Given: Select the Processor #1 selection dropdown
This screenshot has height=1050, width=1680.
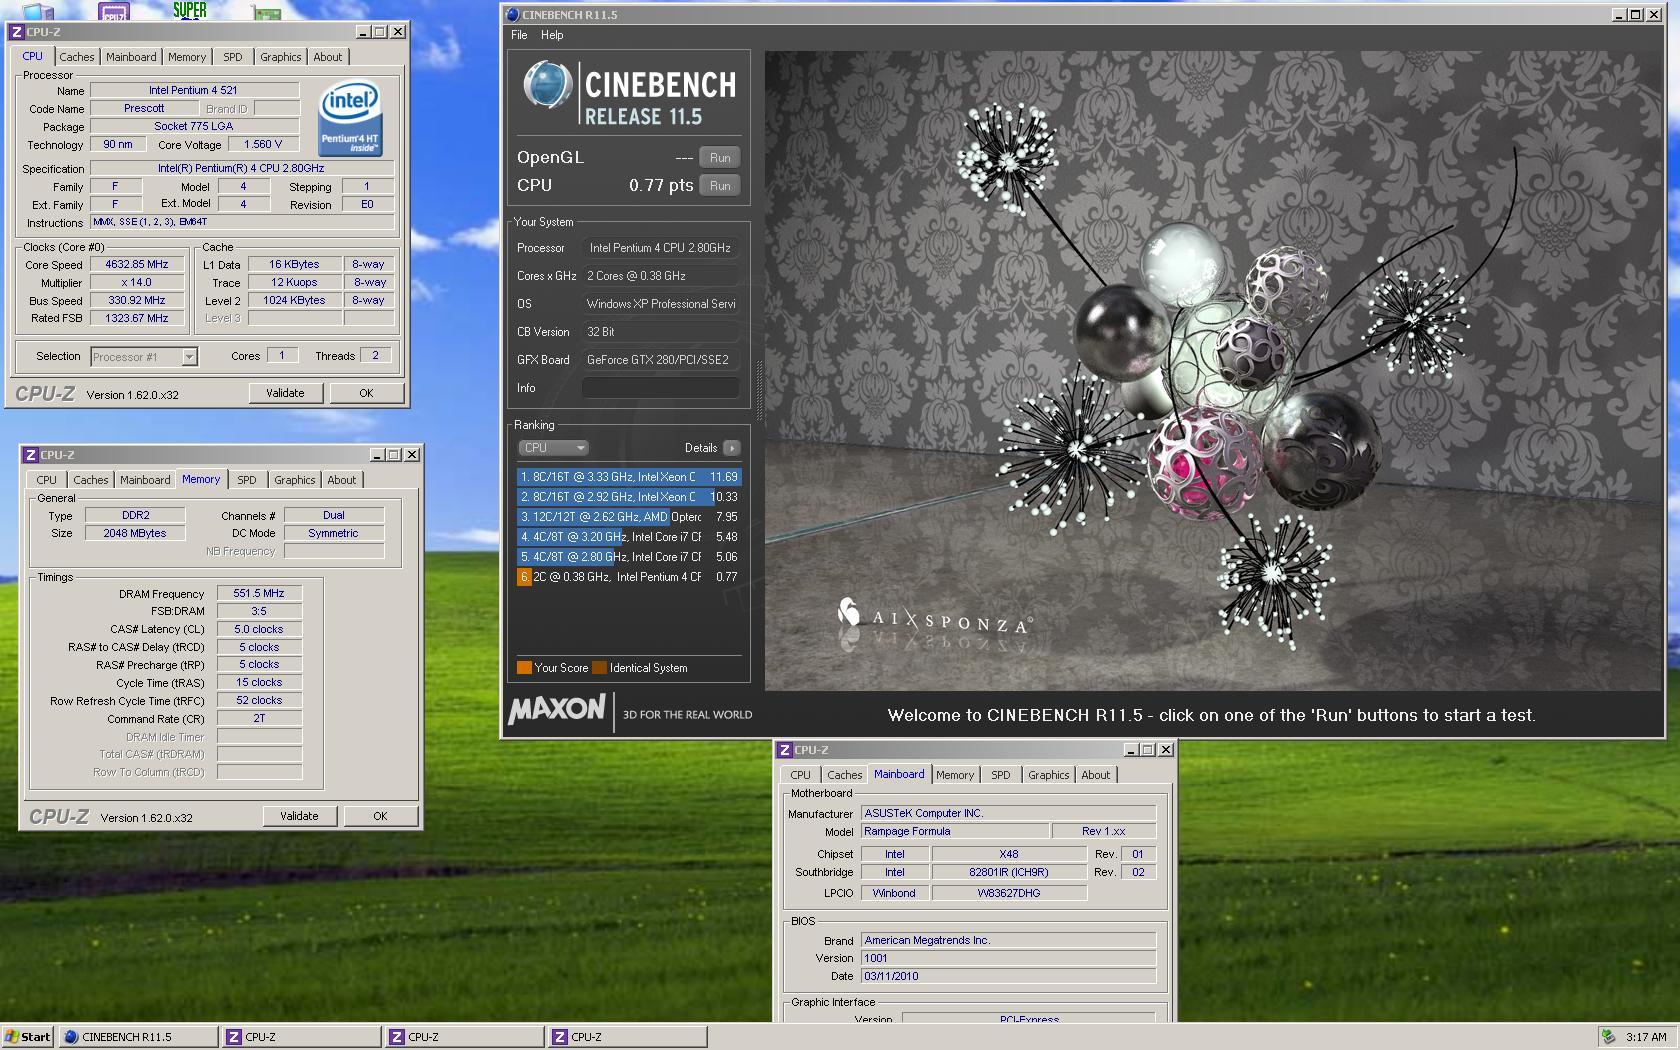Looking at the screenshot, I should pyautogui.click(x=144, y=357).
